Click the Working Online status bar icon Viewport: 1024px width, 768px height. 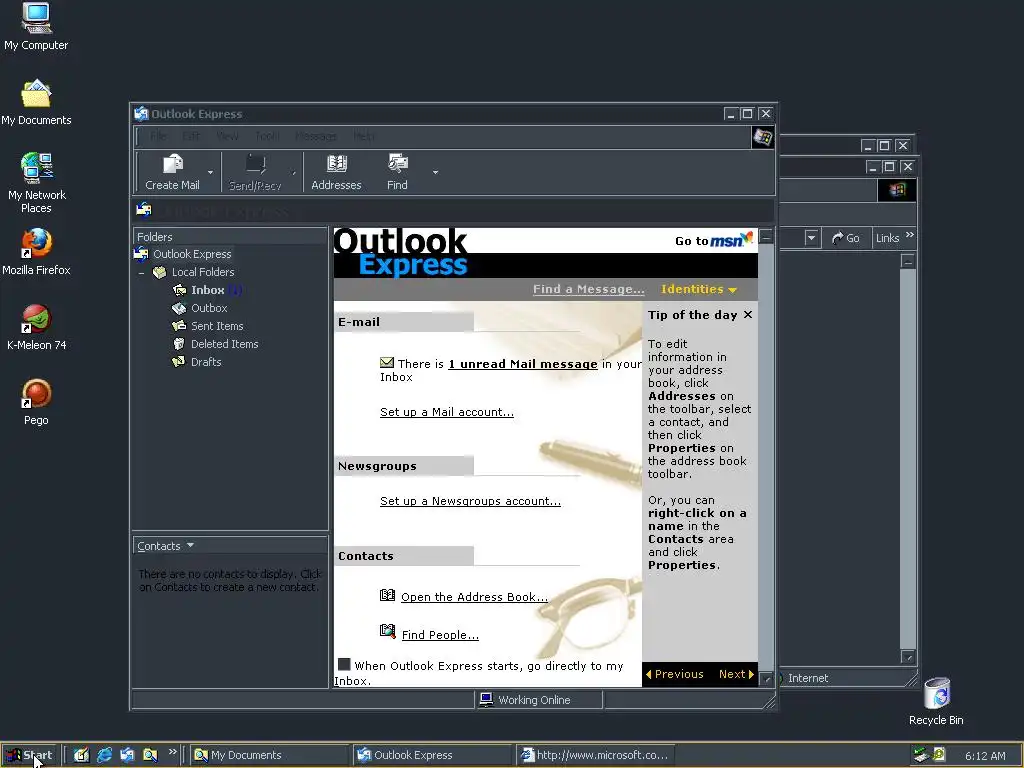(x=486, y=699)
